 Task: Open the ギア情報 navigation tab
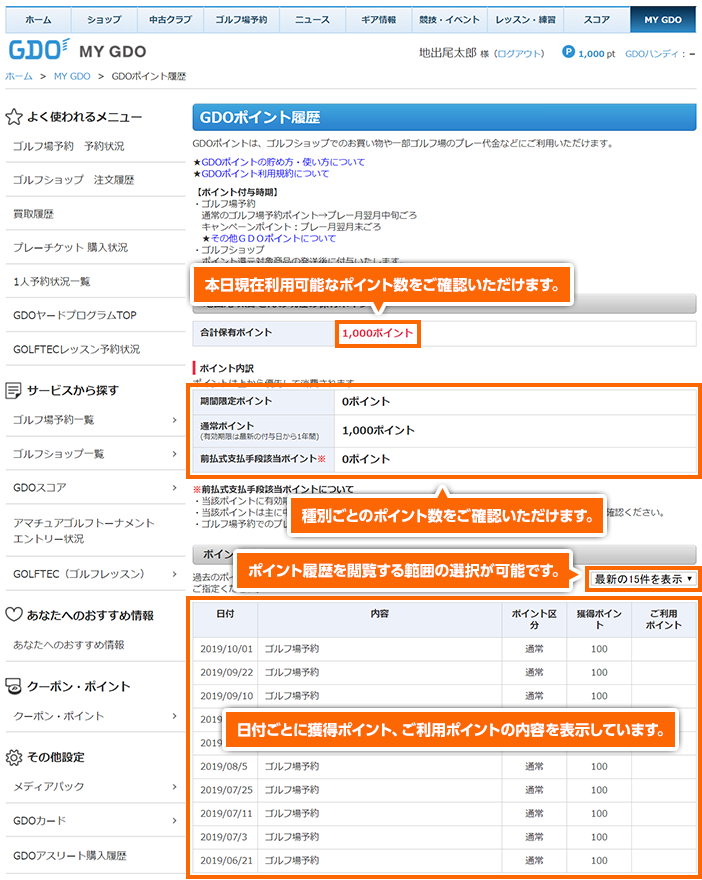[x=379, y=20]
